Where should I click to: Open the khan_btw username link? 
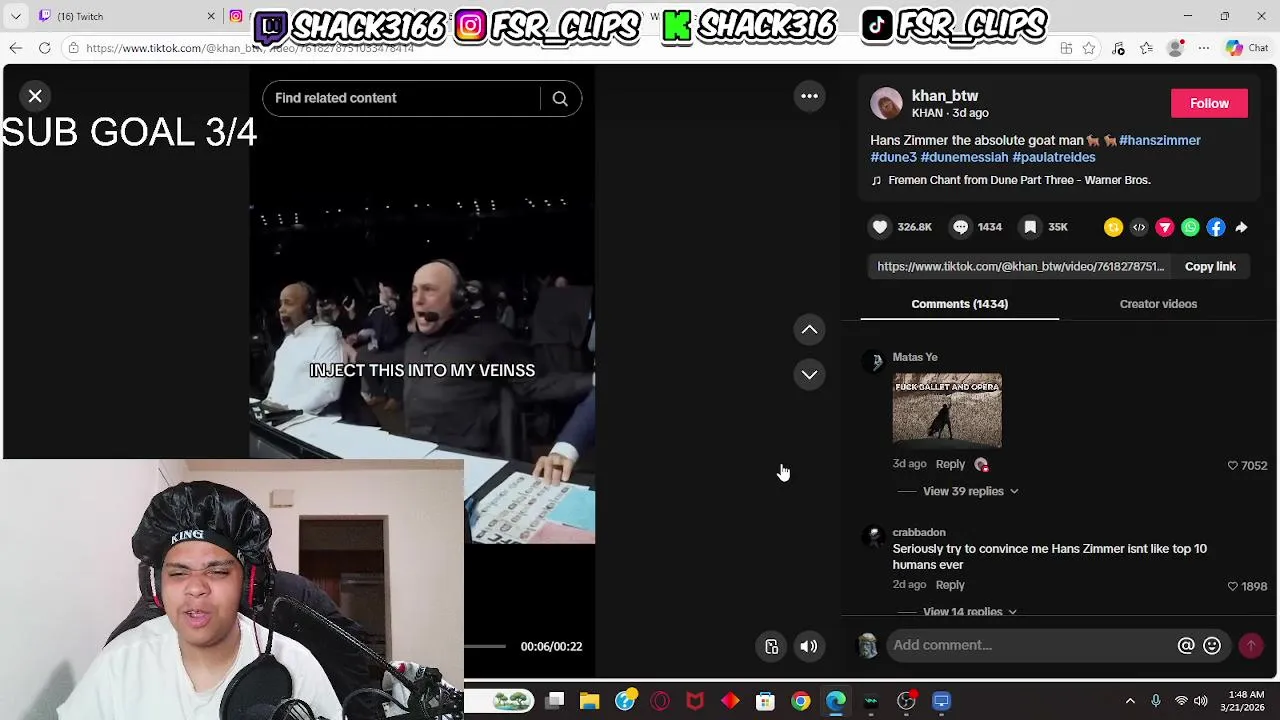coord(945,96)
